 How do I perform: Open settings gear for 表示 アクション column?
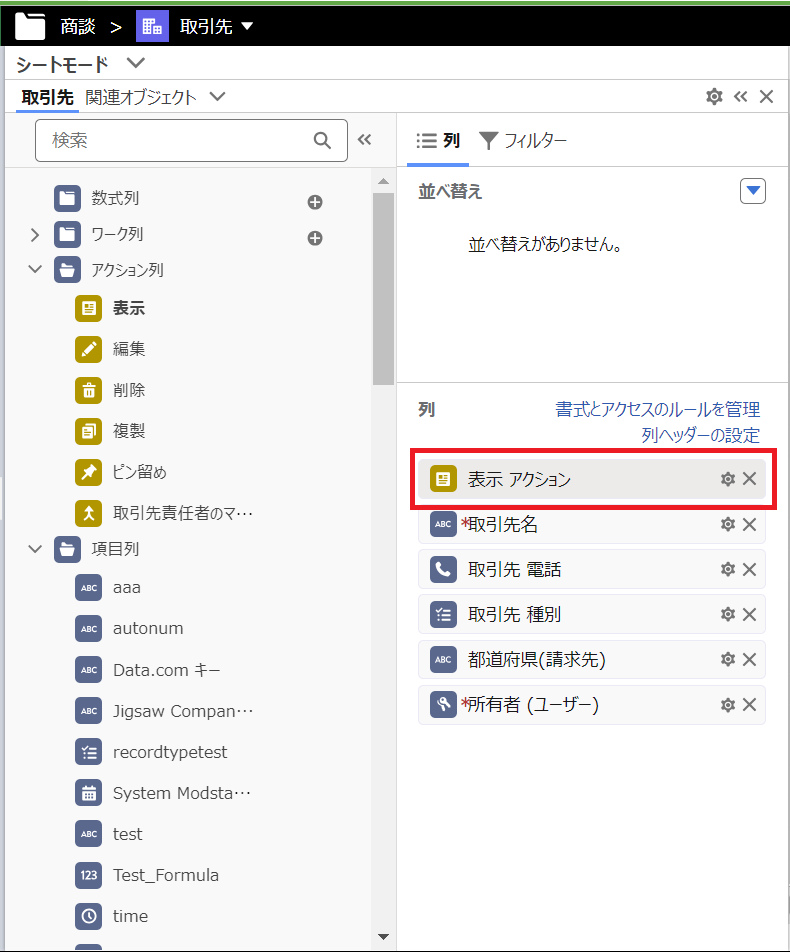727,479
